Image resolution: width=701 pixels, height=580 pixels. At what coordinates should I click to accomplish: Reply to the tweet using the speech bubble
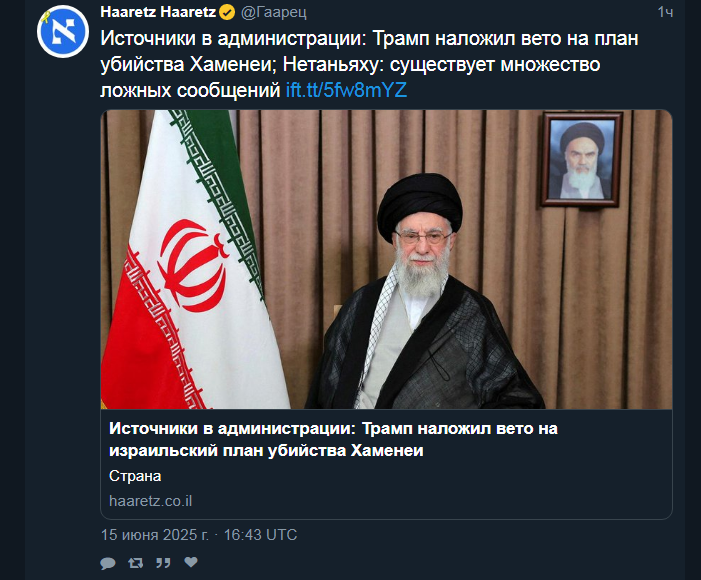(108, 563)
